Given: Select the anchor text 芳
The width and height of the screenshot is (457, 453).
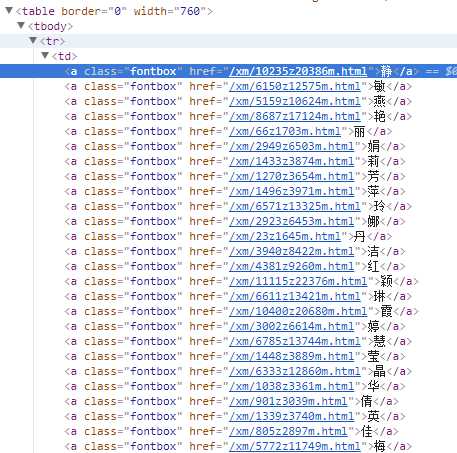Looking at the screenshot, I should (373, 176).
